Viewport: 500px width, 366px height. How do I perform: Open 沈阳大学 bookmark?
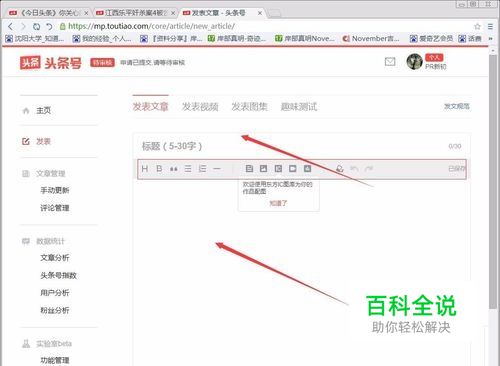pyautogui.click(x=35, y=39)
